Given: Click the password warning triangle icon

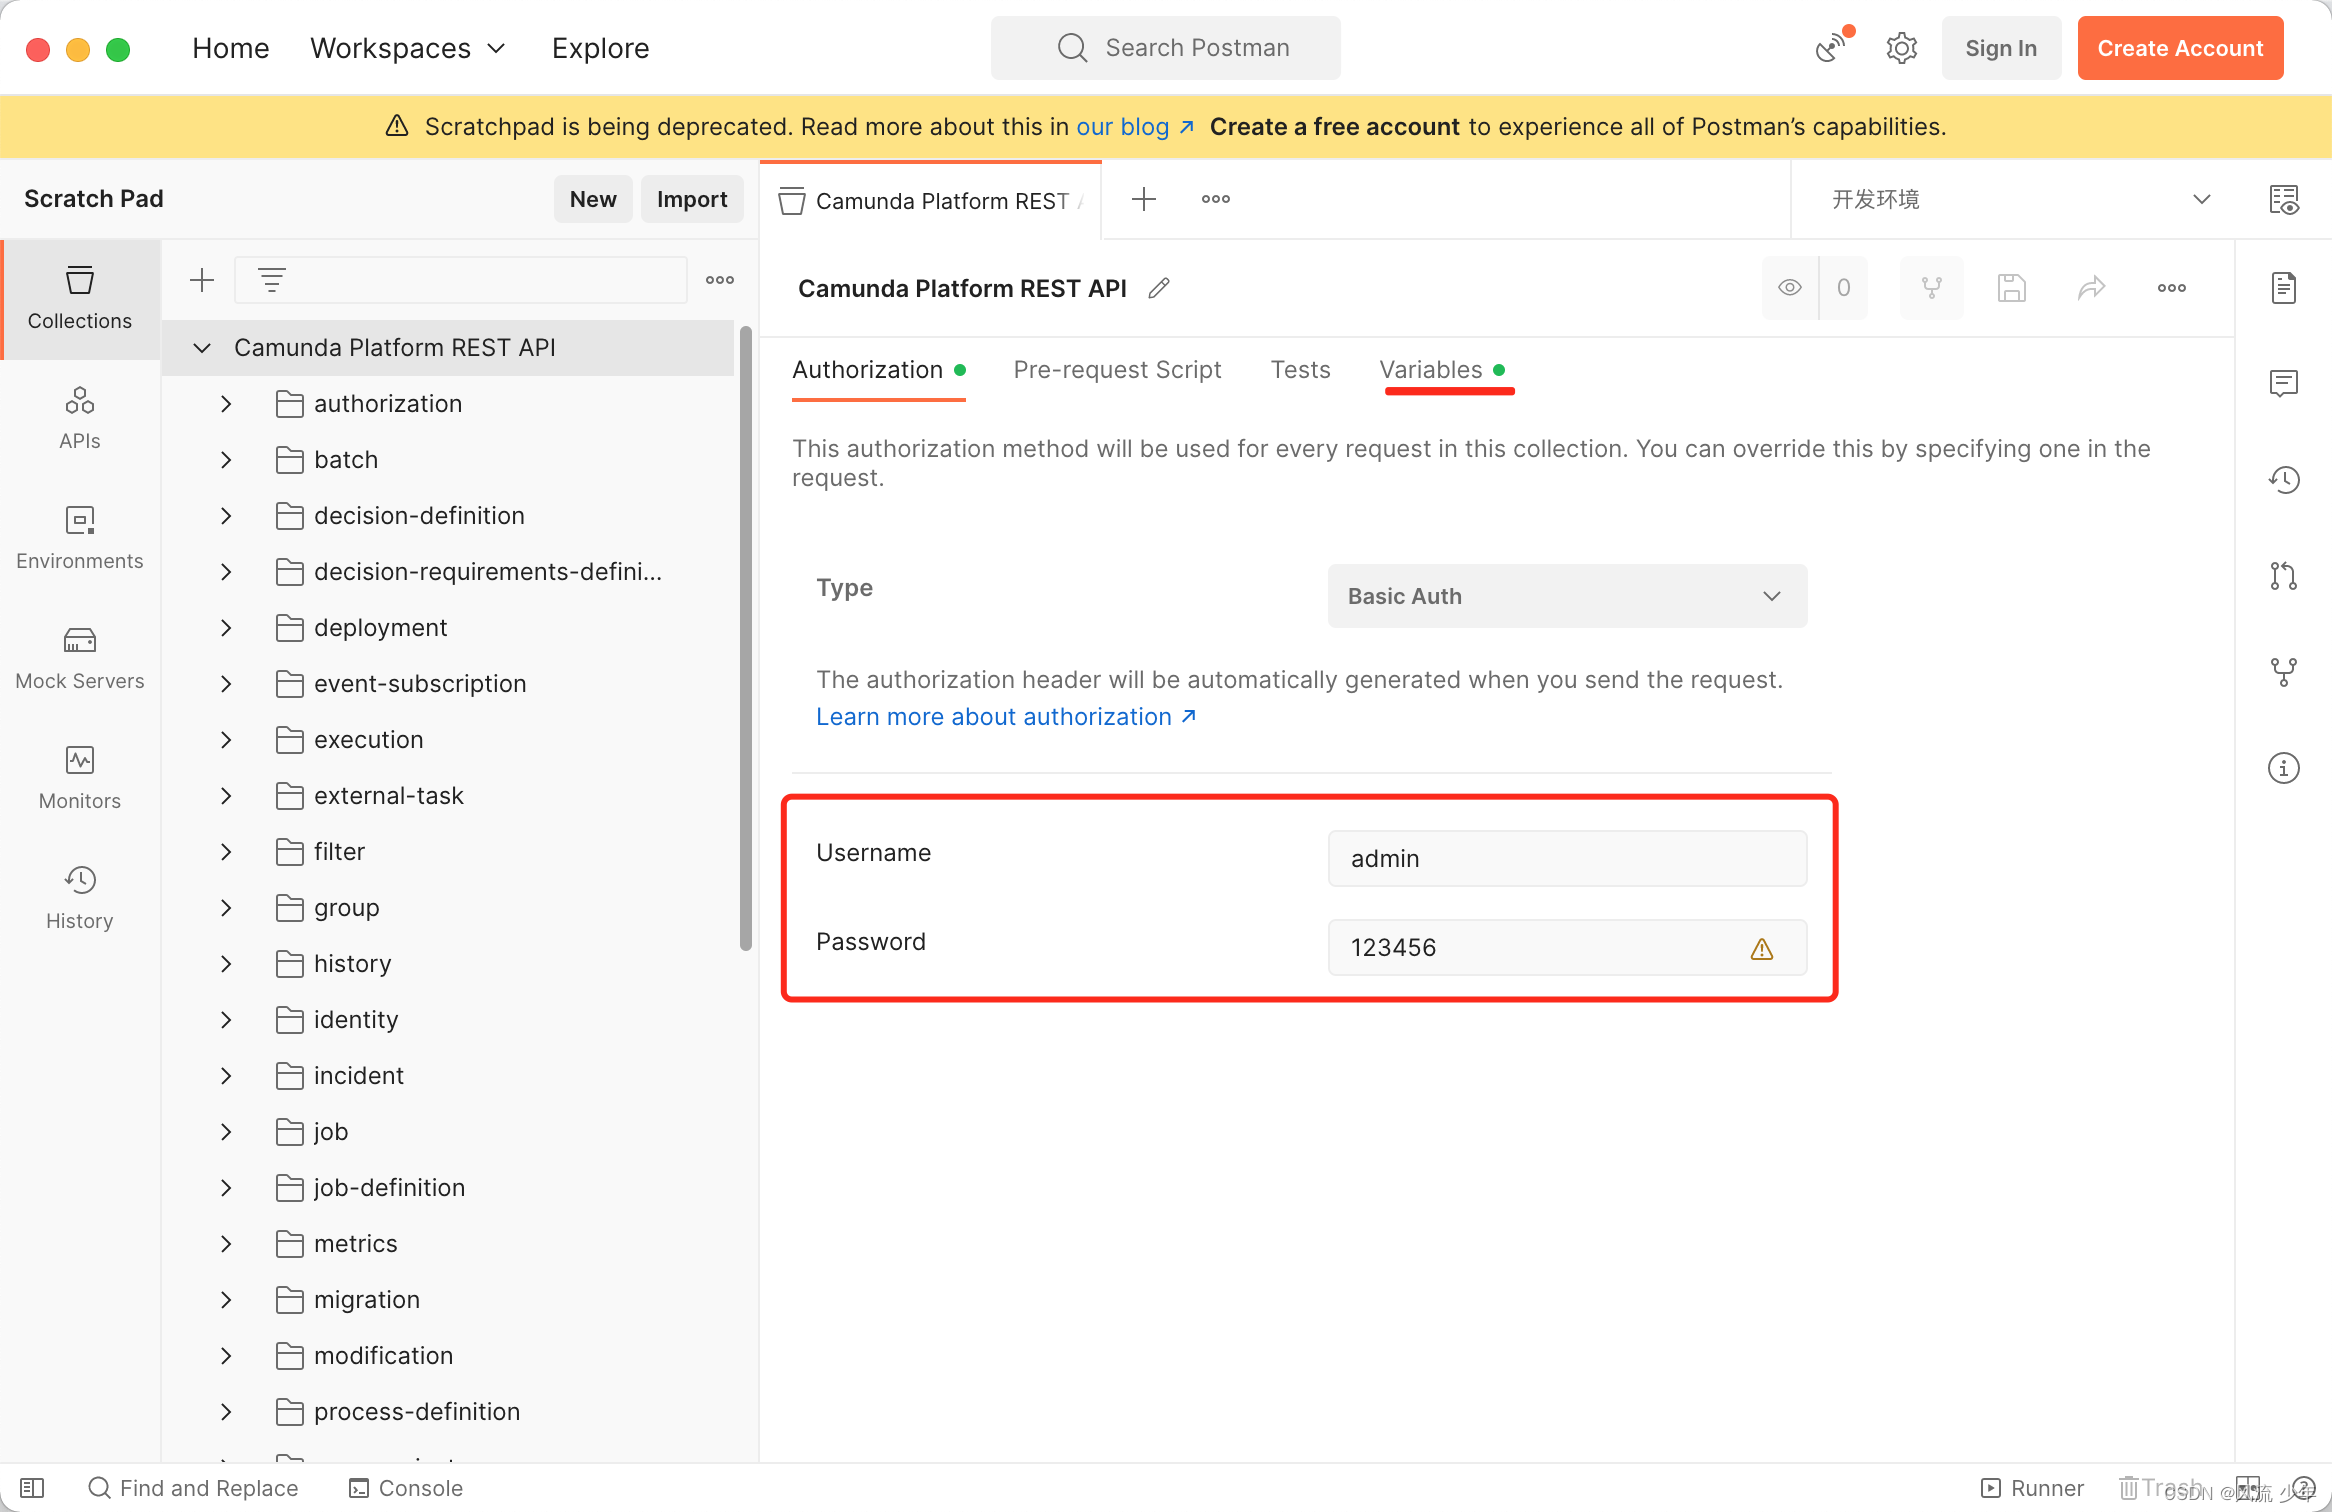Looking at the screenshot, I should (1762, 949).
